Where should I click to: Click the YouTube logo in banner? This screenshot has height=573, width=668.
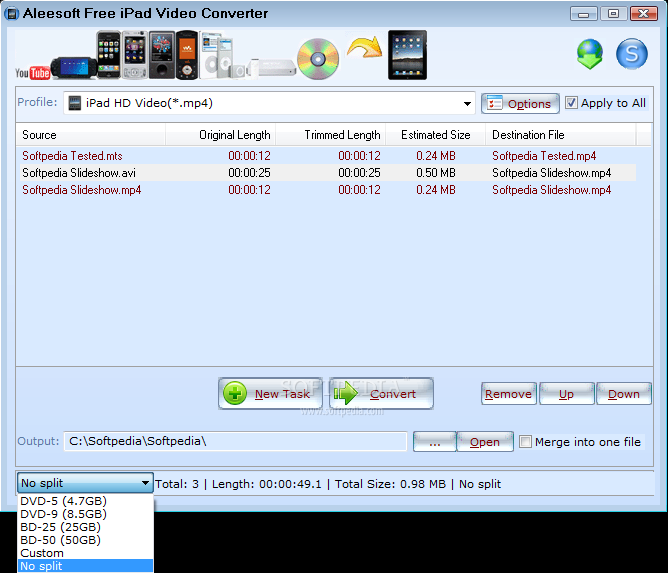point(33,73)
